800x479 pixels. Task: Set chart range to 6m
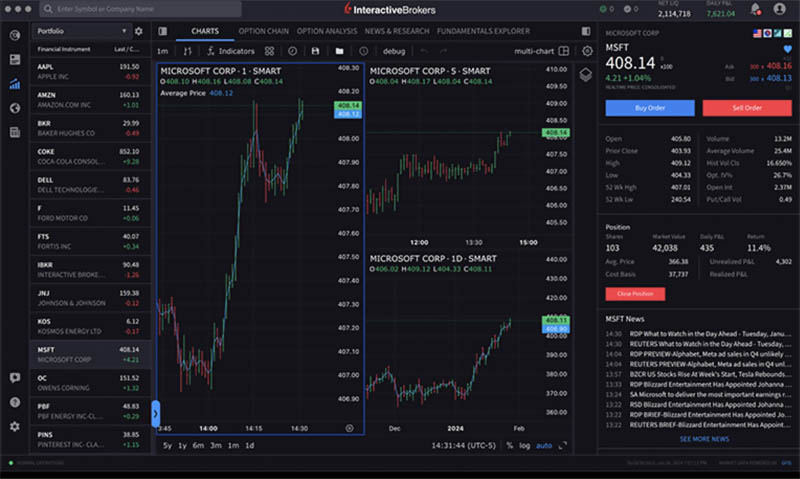198,446
